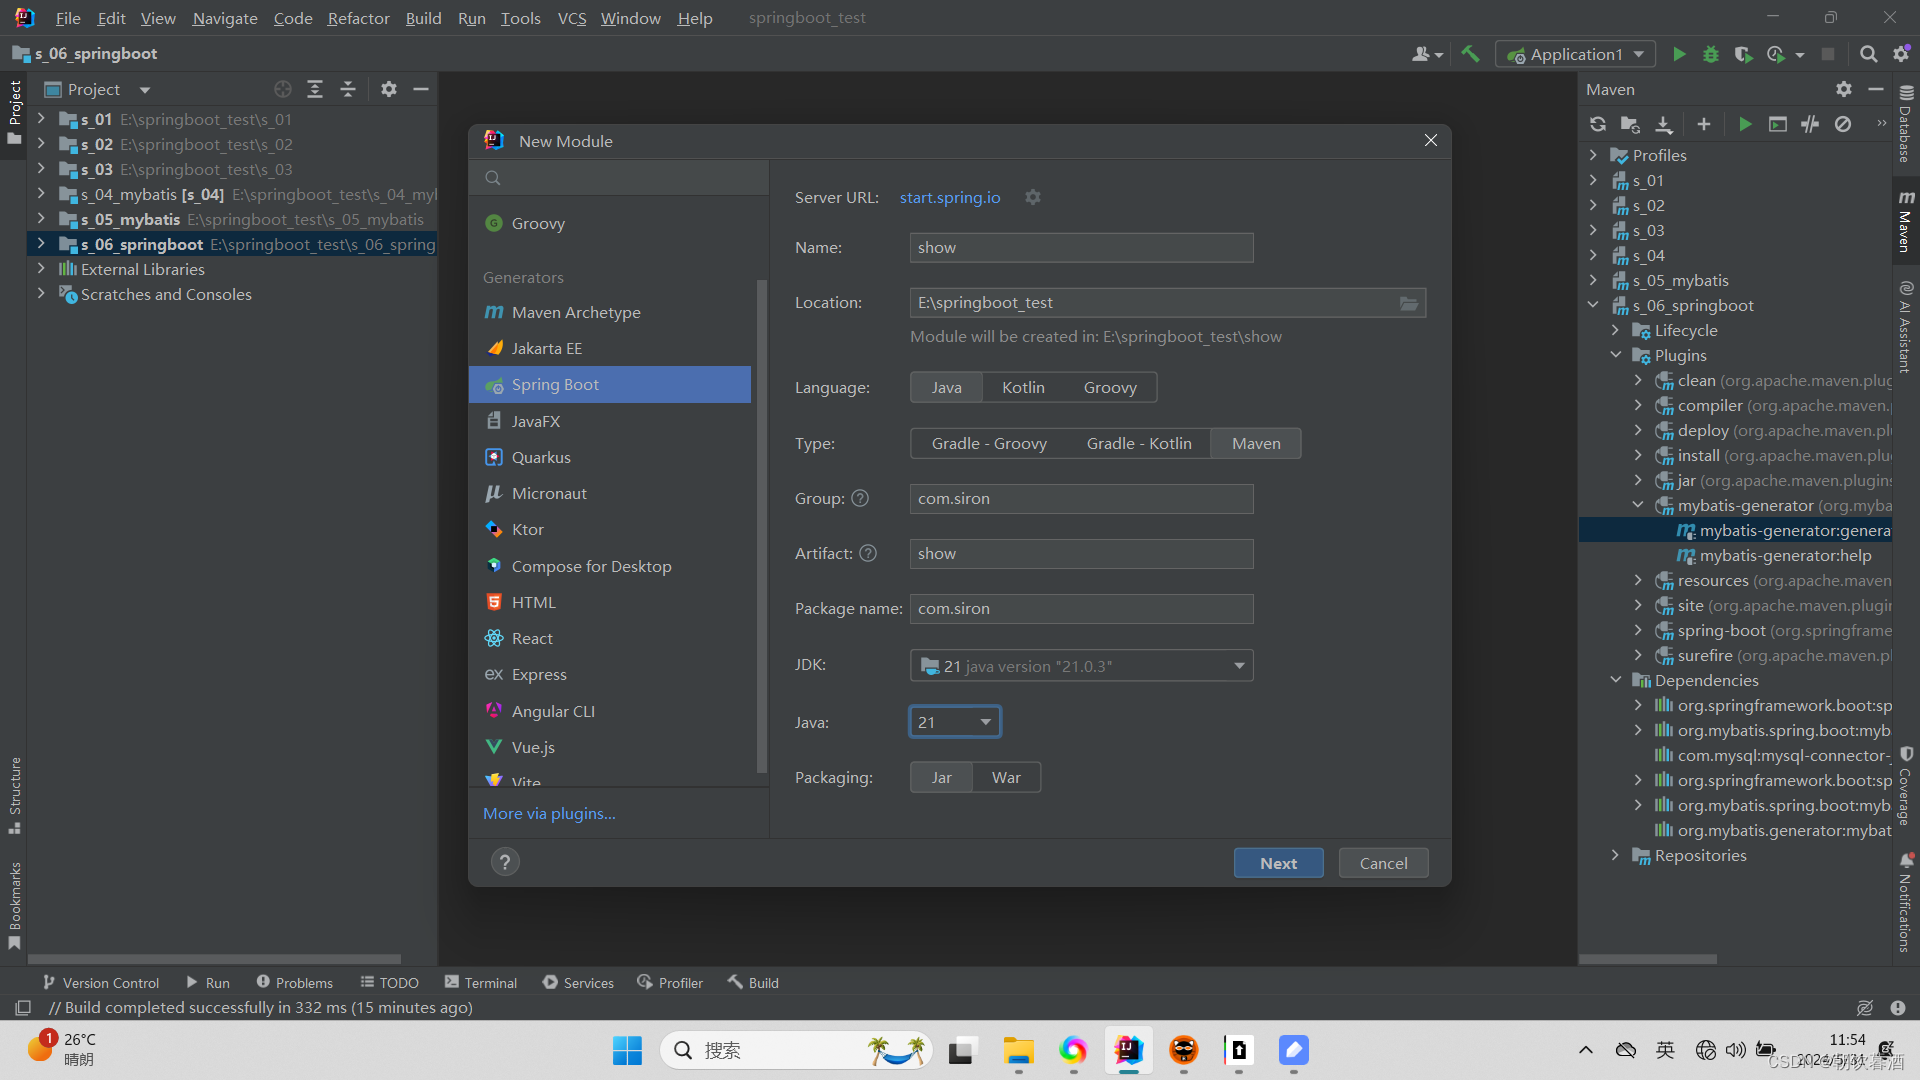Viewport: 1920px width, 1080px height.
Task: Click the Next button to proceed
Action: click(x=1278, y=862)
